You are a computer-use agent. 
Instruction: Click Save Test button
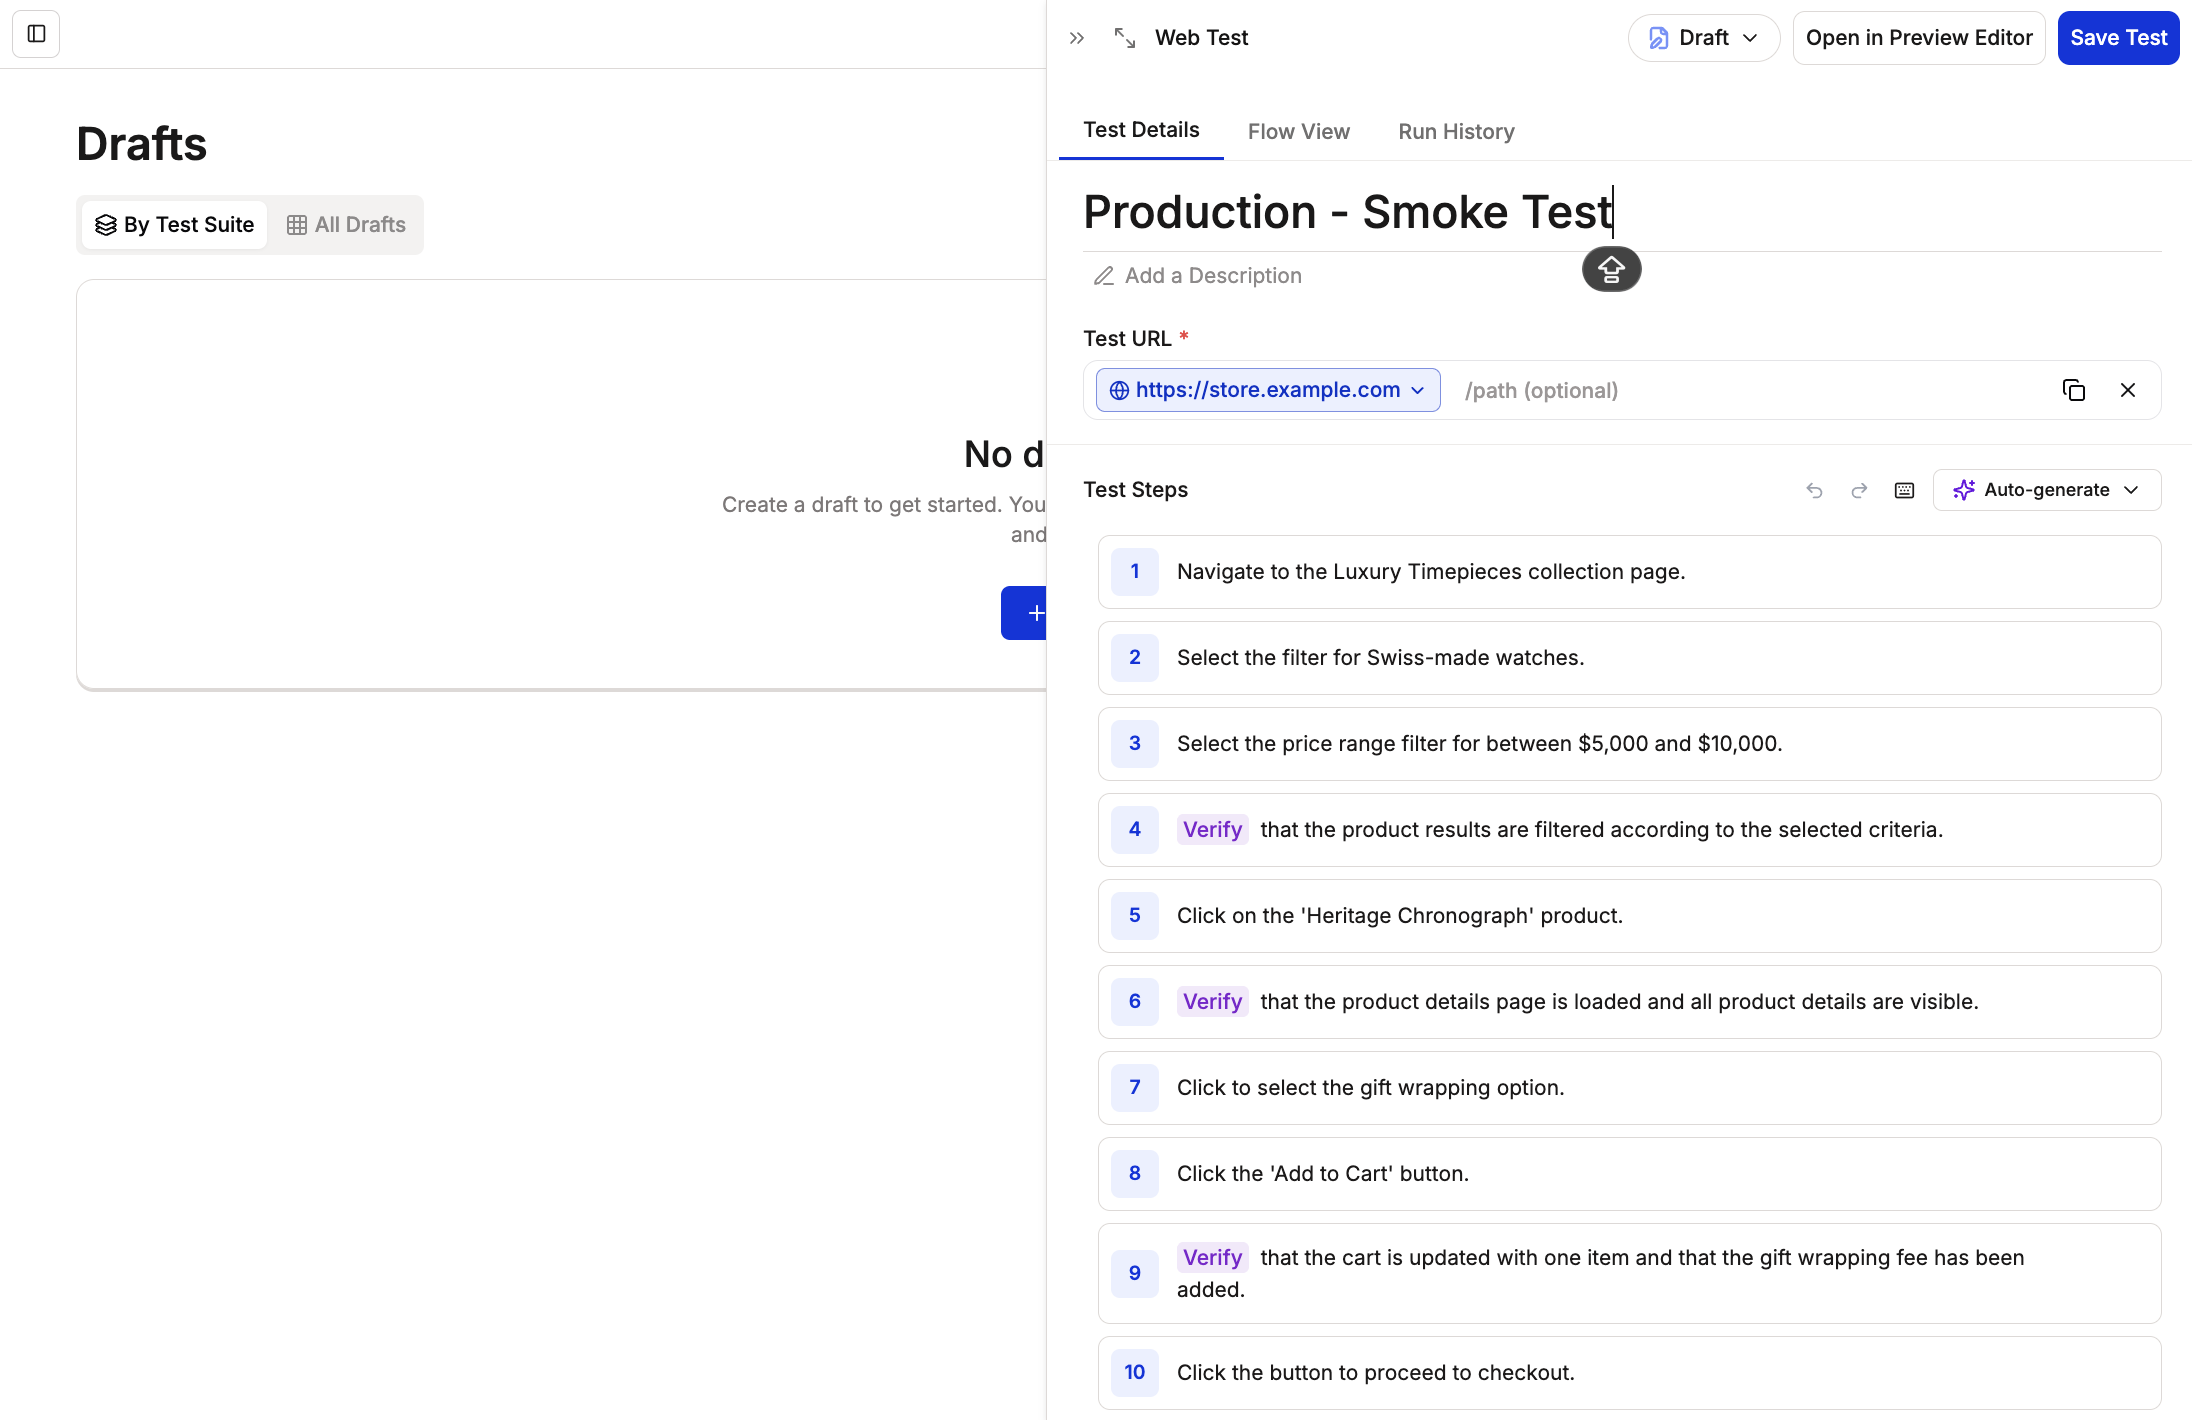[2118, 38]
